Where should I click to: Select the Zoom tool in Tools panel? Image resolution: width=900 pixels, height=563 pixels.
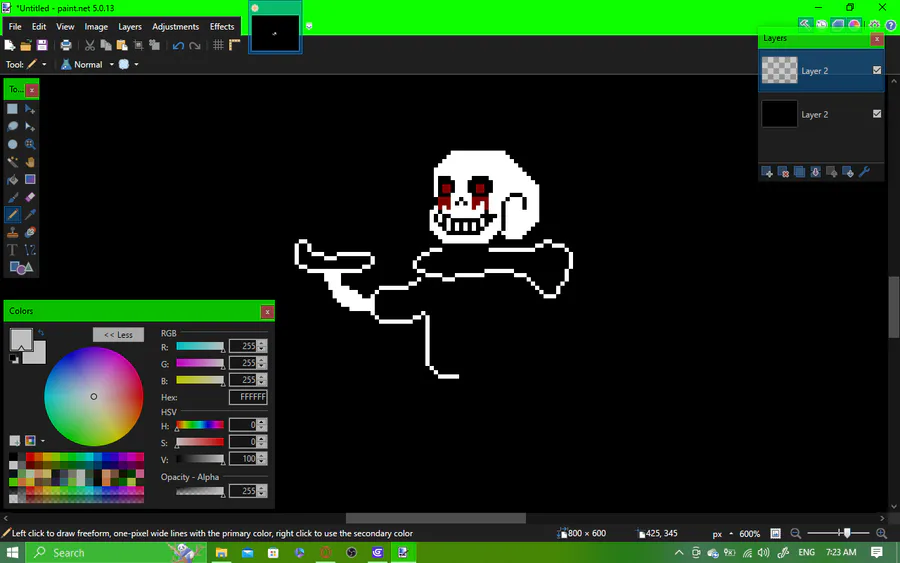(x=30, y=145)
